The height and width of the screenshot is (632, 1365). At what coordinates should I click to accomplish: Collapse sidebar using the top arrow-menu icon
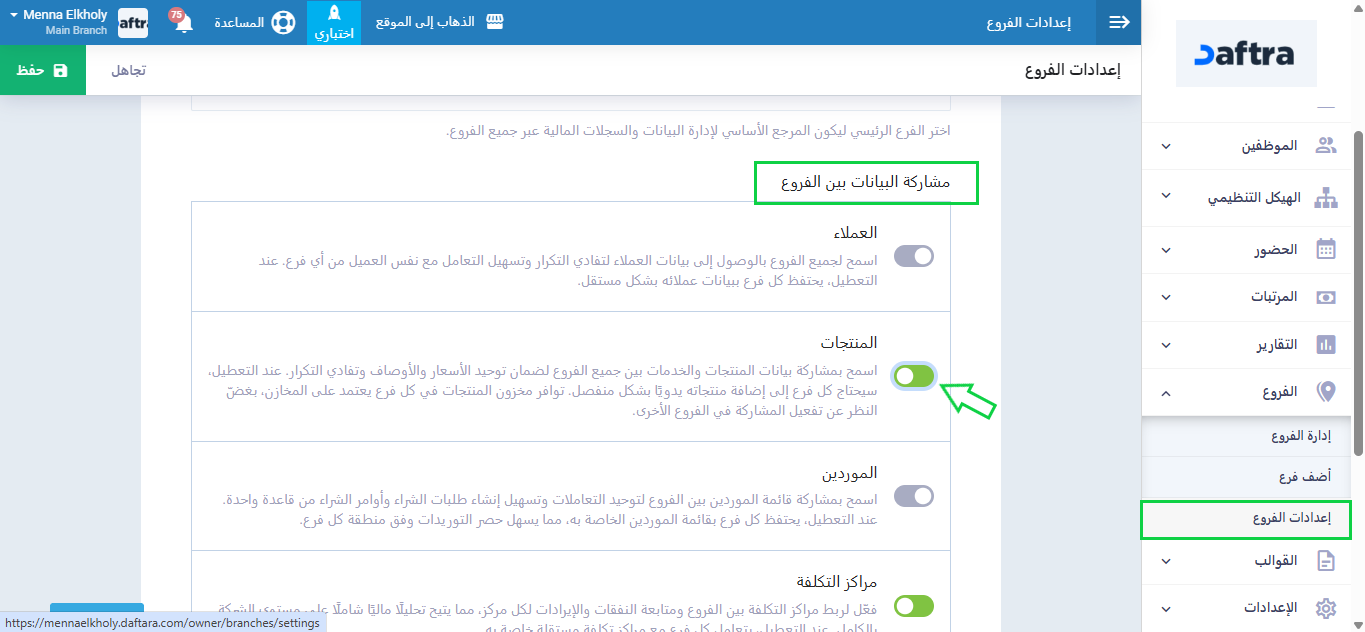pyautogui.click(x=1119, y=22)
